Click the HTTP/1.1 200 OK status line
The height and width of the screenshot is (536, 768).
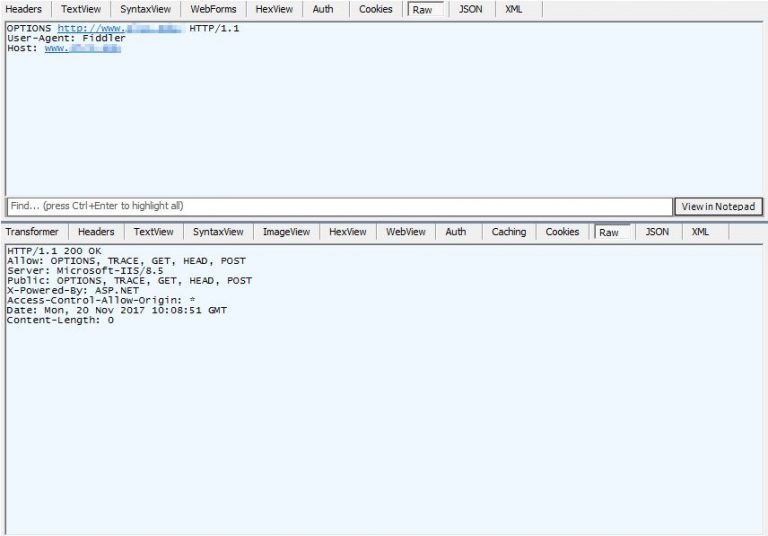click(x=54, y=251)
